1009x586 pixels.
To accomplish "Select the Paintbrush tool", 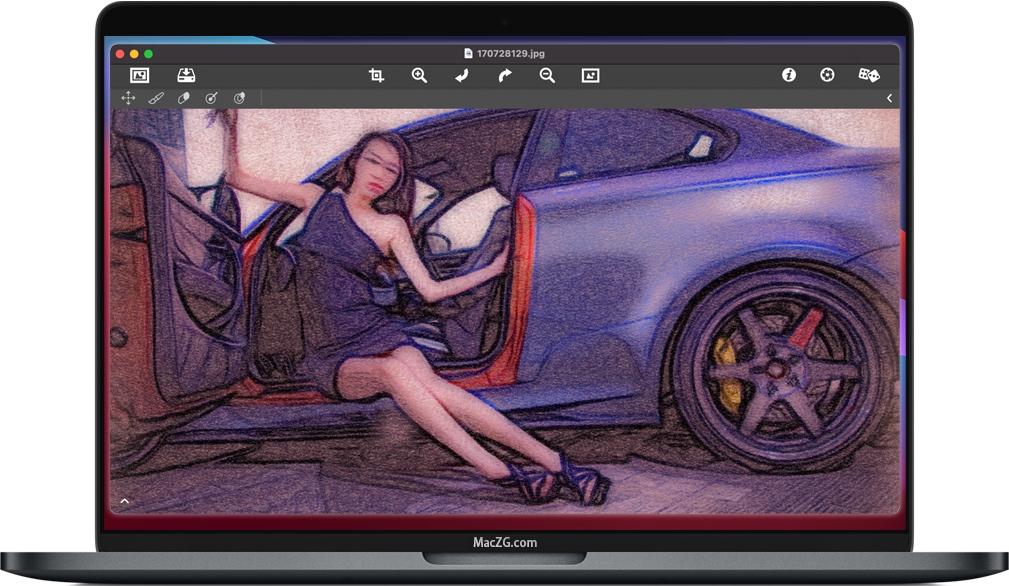I will pyautogui.click(x=154, y=98).
